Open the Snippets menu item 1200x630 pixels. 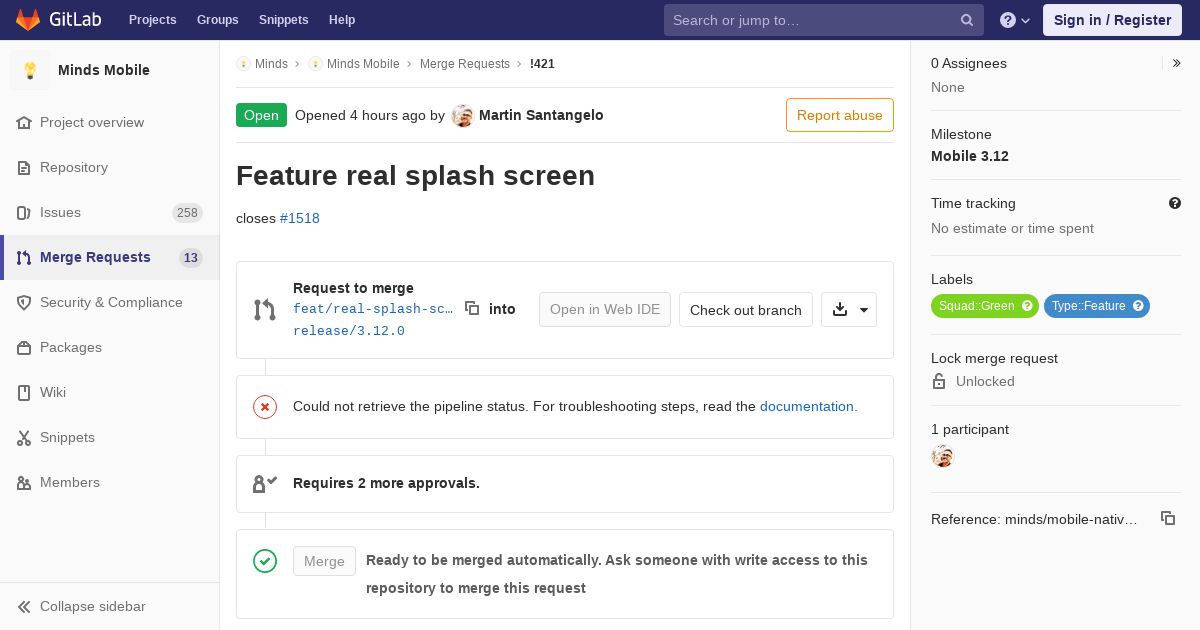tap(283, 20)
